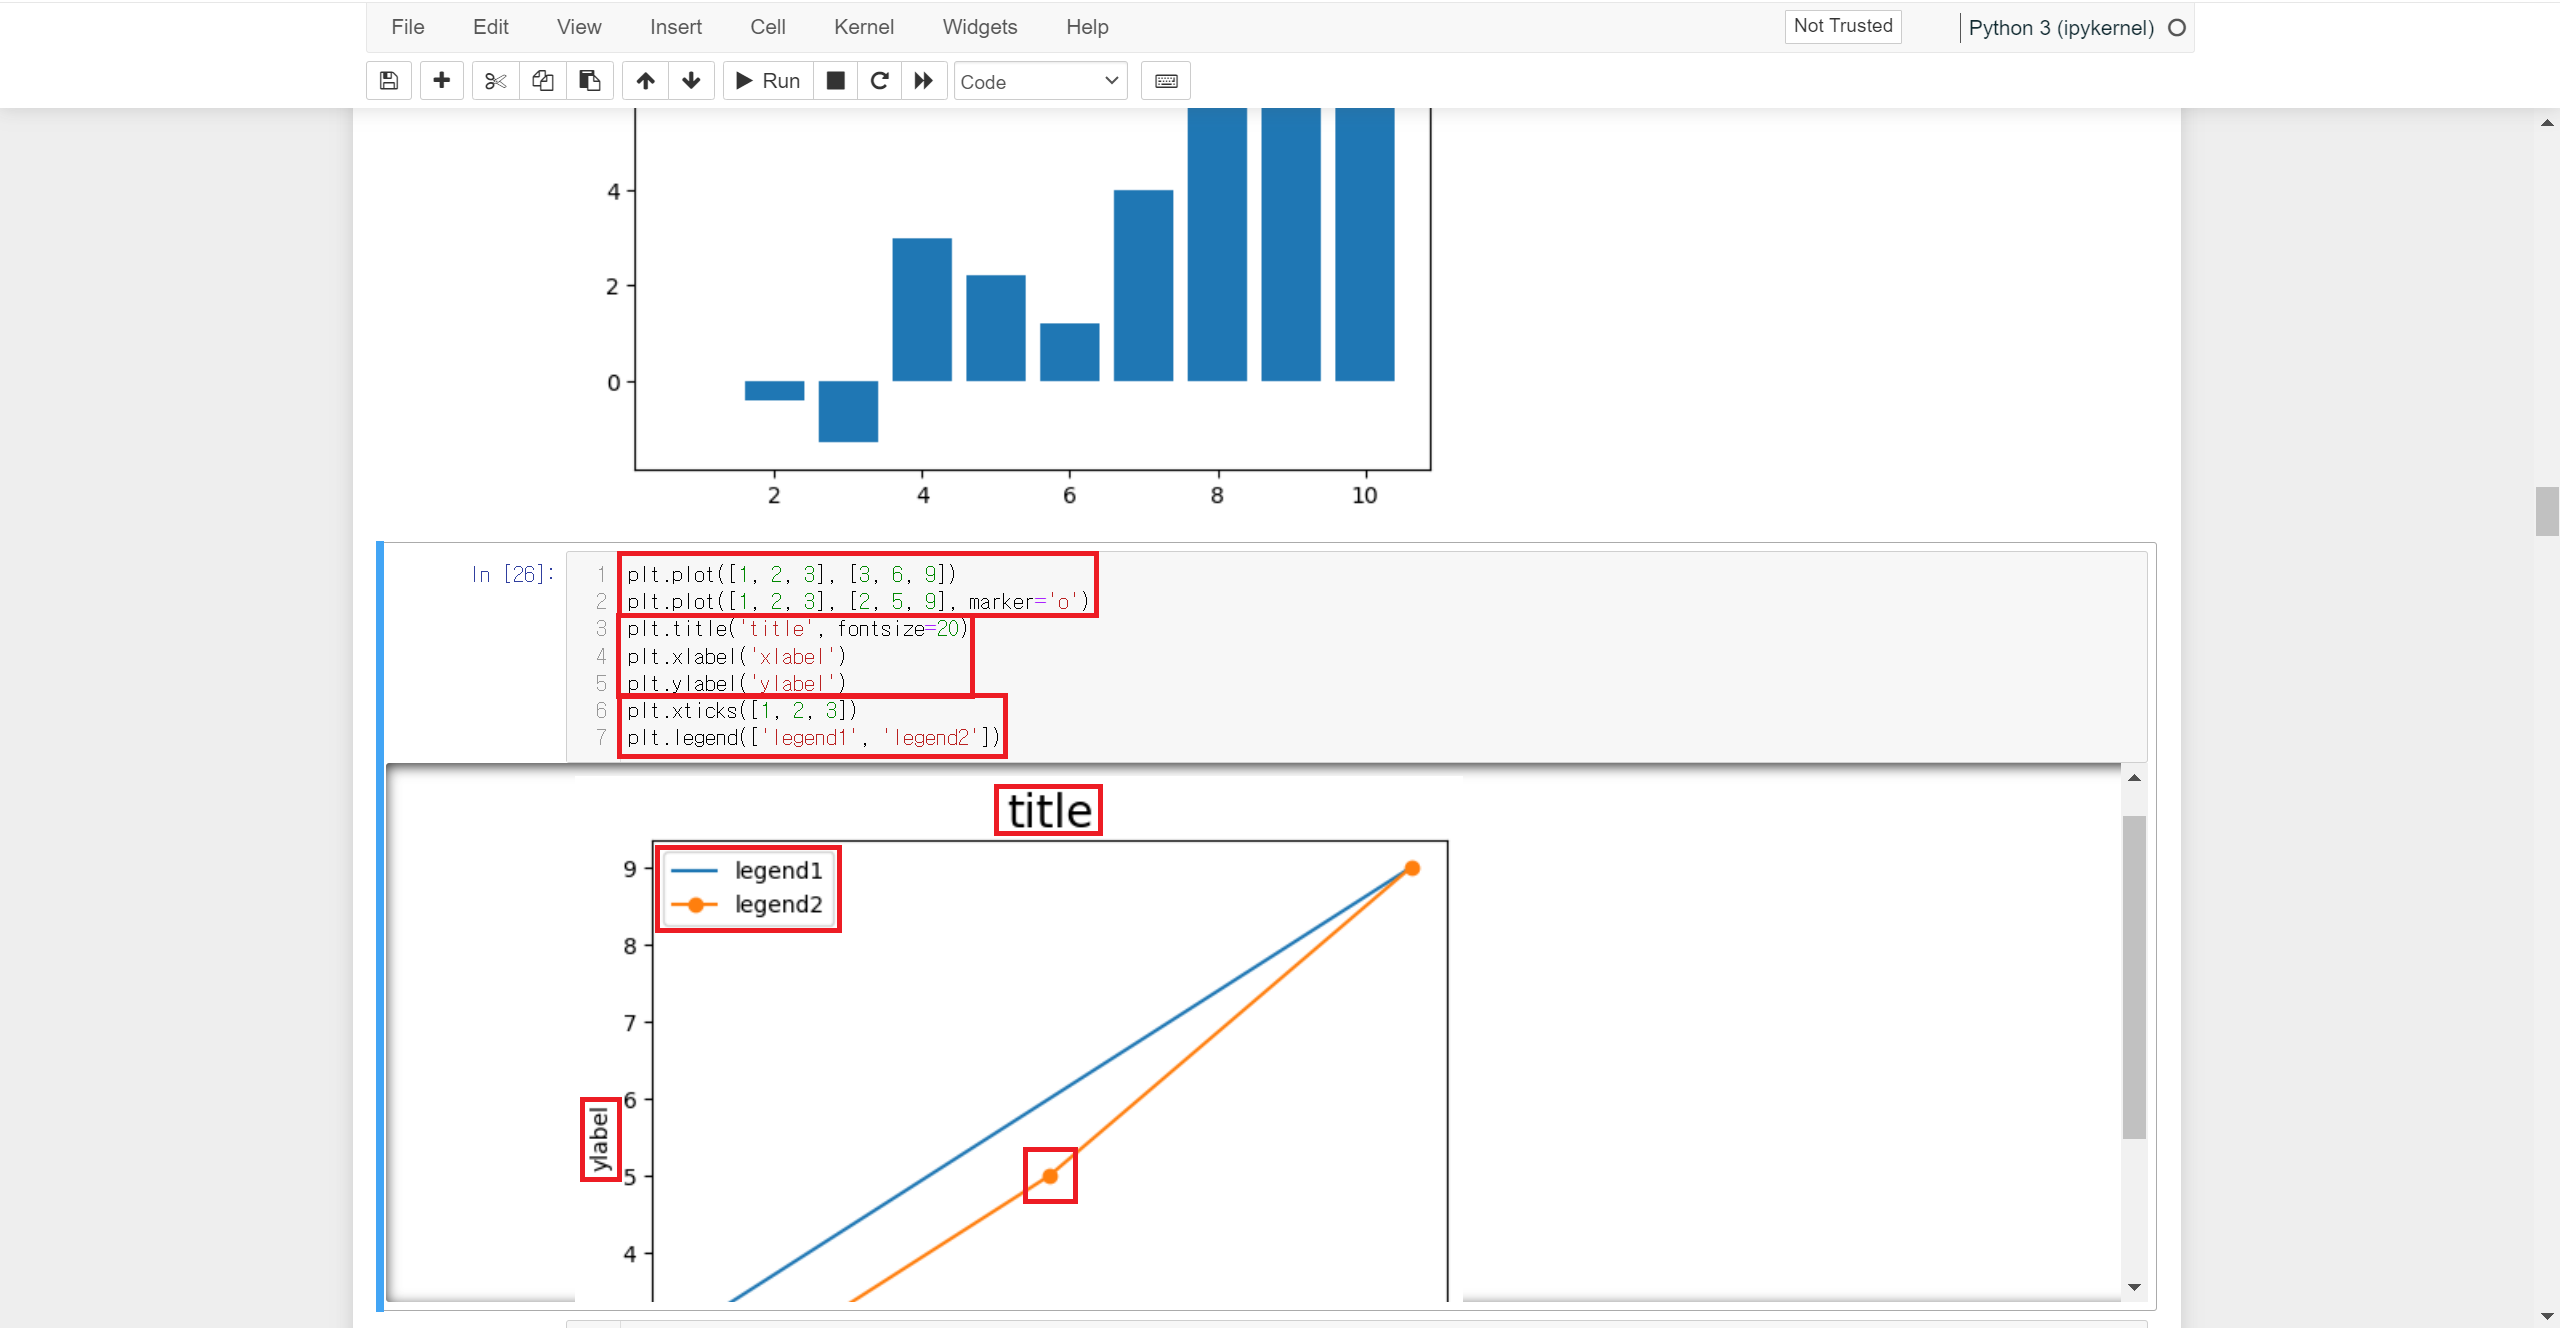Open the Kernel menu

pos(863,27)
